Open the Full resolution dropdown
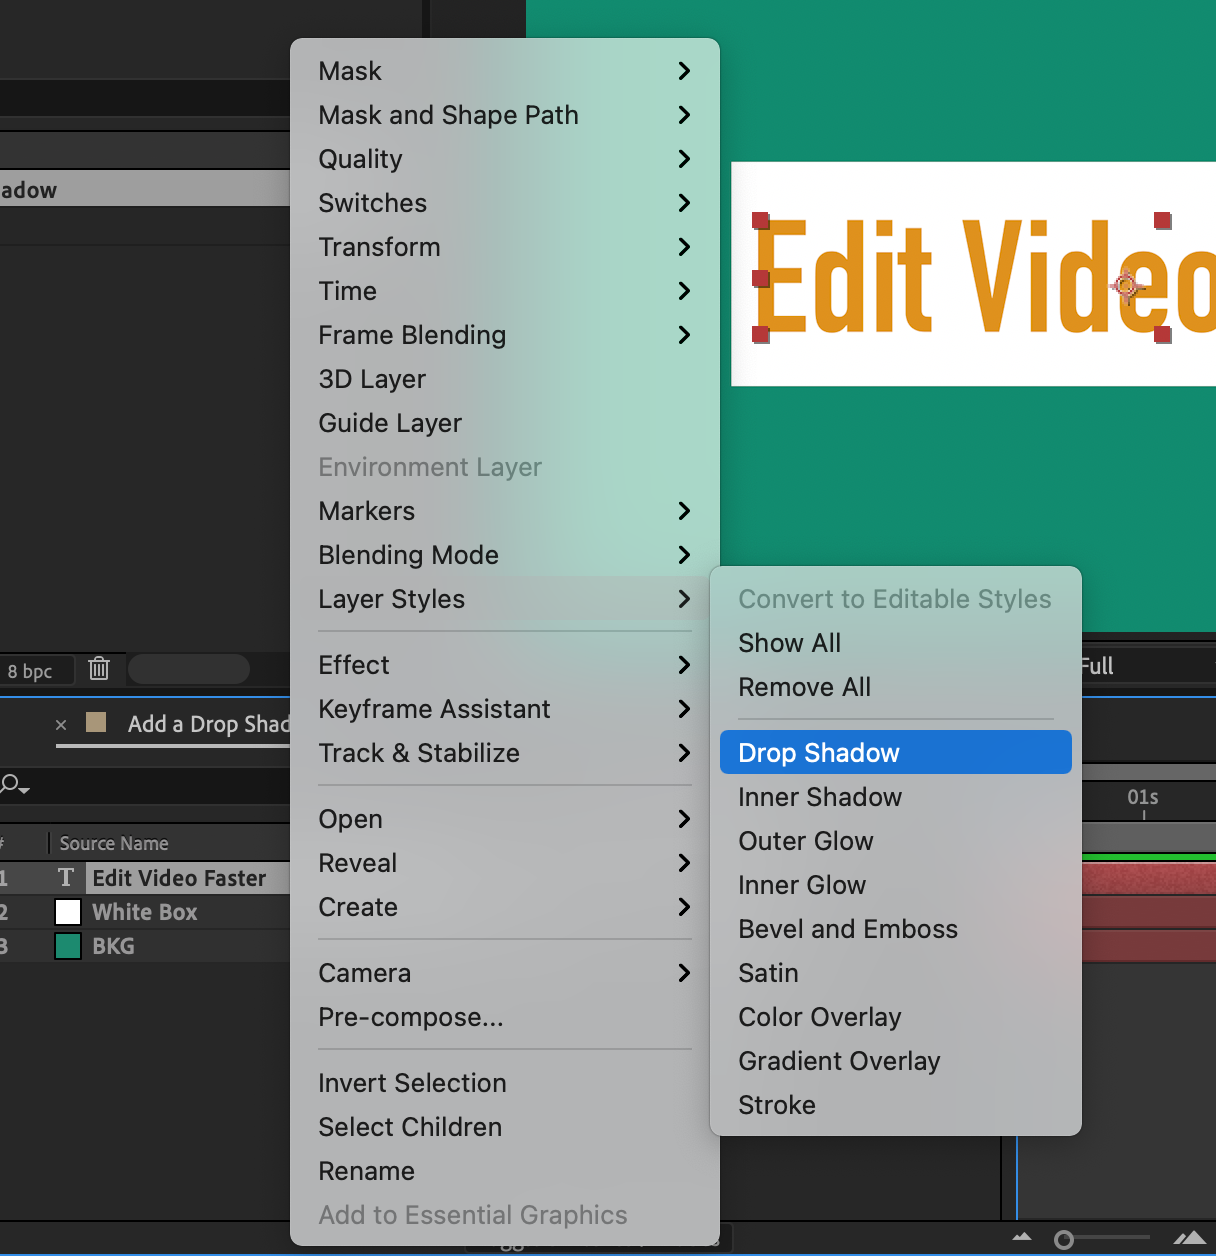The height and width of the screenshot is (1256, 1216). (1148, 666)
